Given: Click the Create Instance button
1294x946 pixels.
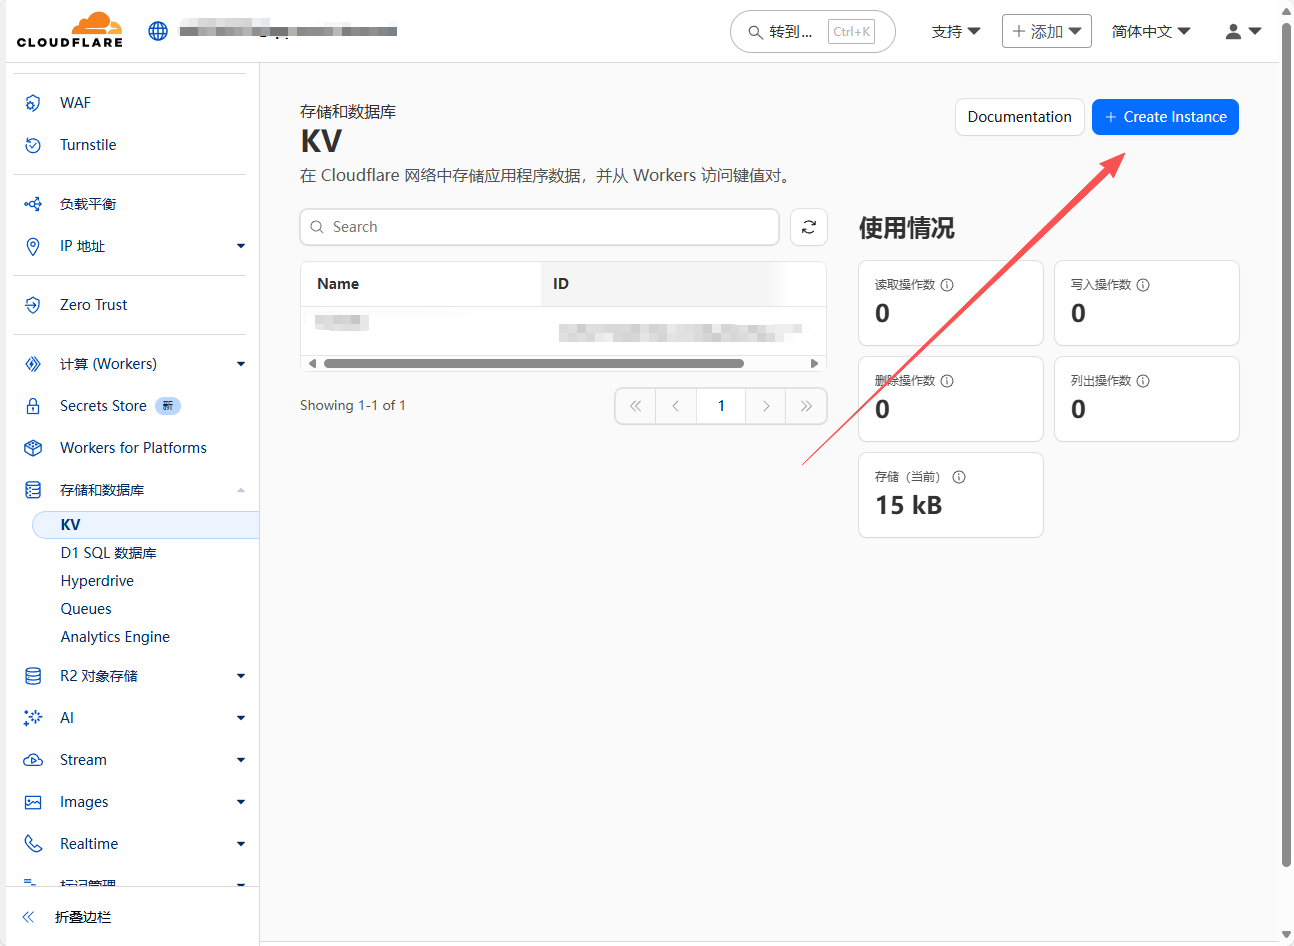Looking at the screenshot, I should (1165, 117).
